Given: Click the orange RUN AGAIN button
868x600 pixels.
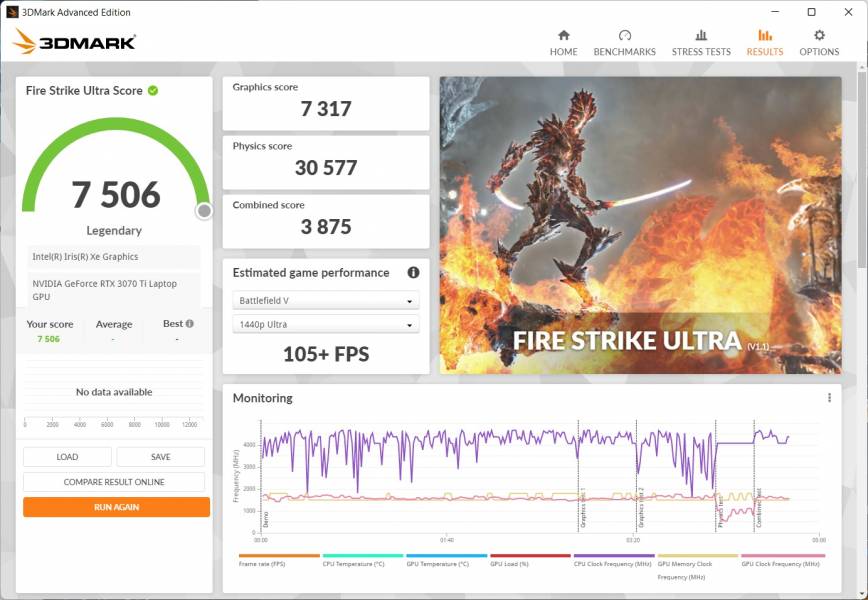Looking at the screenshot, I should (x=116, y=506).
